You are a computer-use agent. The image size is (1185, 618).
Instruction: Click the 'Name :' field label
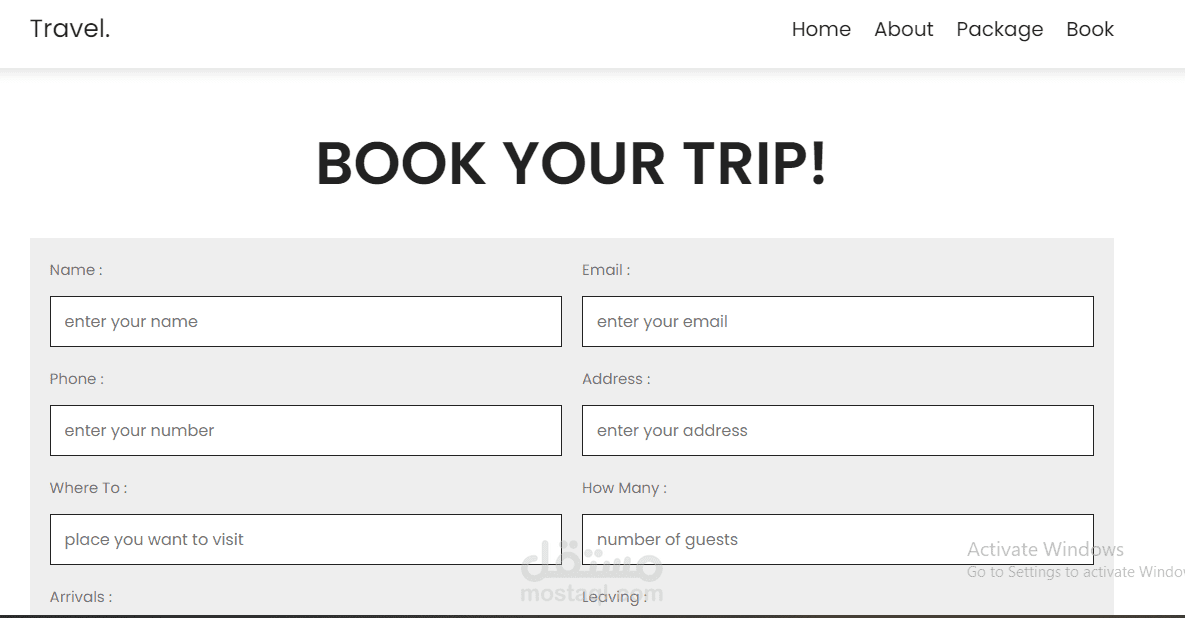tap(76, 270)
